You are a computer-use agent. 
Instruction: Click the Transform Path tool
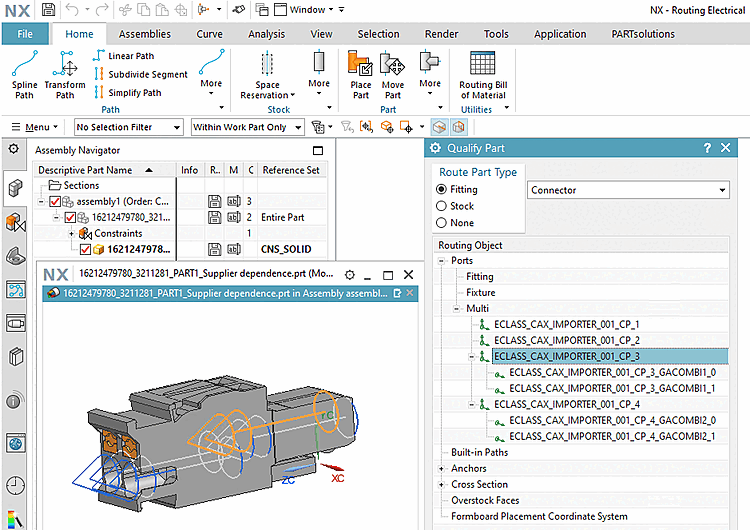tap(65, 75)
